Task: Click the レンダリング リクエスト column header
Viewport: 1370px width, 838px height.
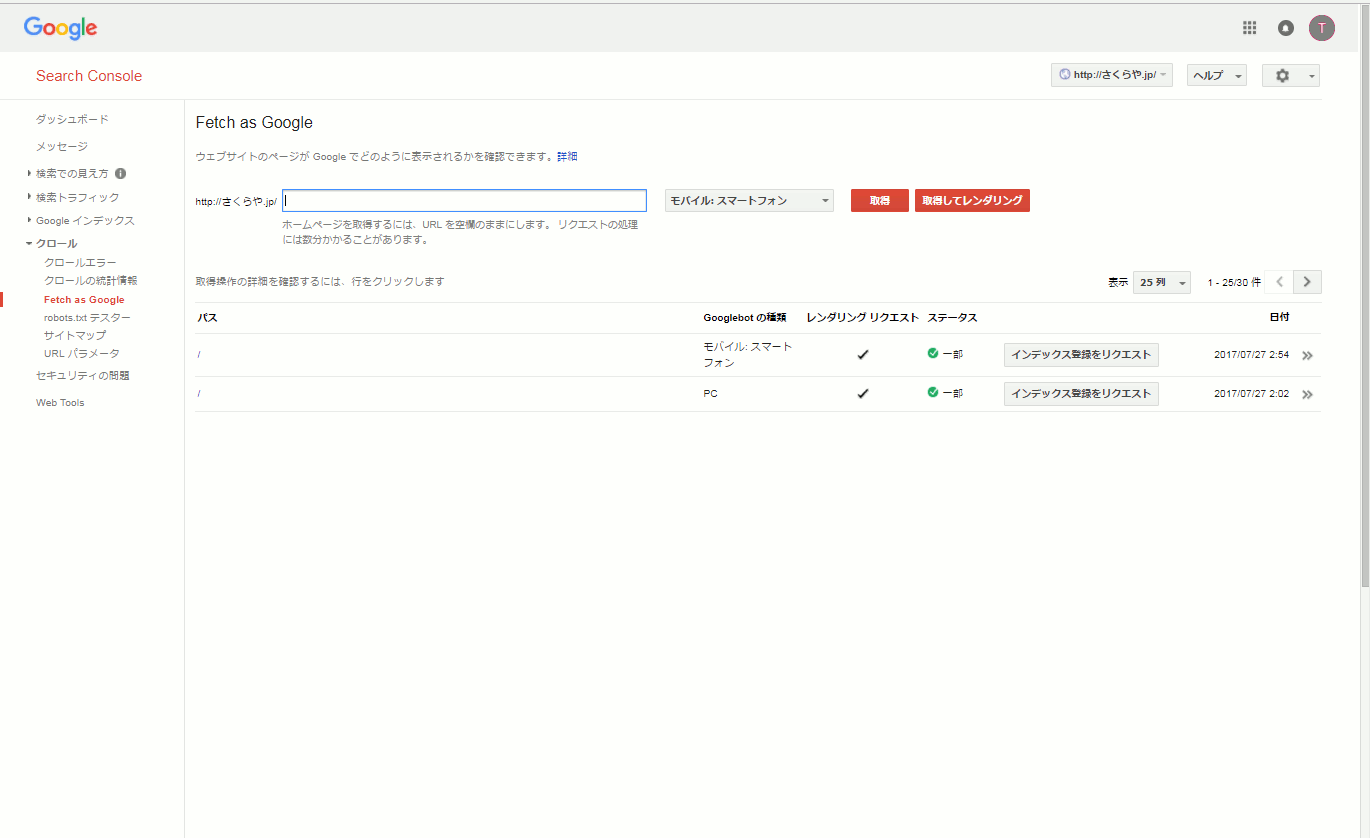Action: pyautogui.click(x=862, y=317)
